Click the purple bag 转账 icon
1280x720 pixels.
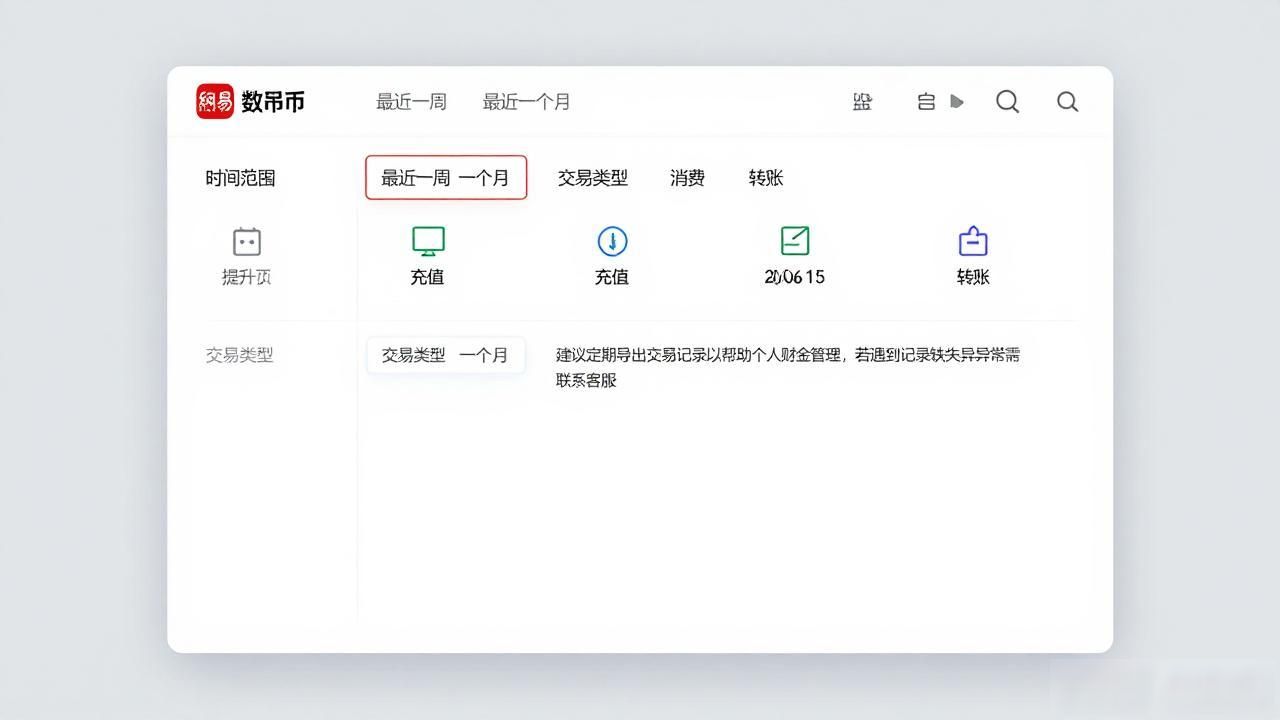coord(973,241)
